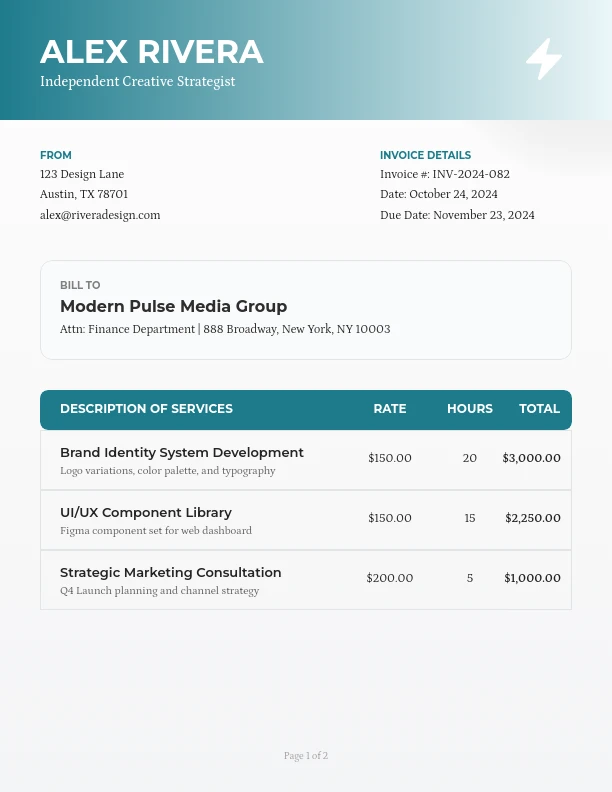The height and width of the screenshot is (792, 612).
Task: Click the Page 1 of 2 footer
Action: pos(306,756)
